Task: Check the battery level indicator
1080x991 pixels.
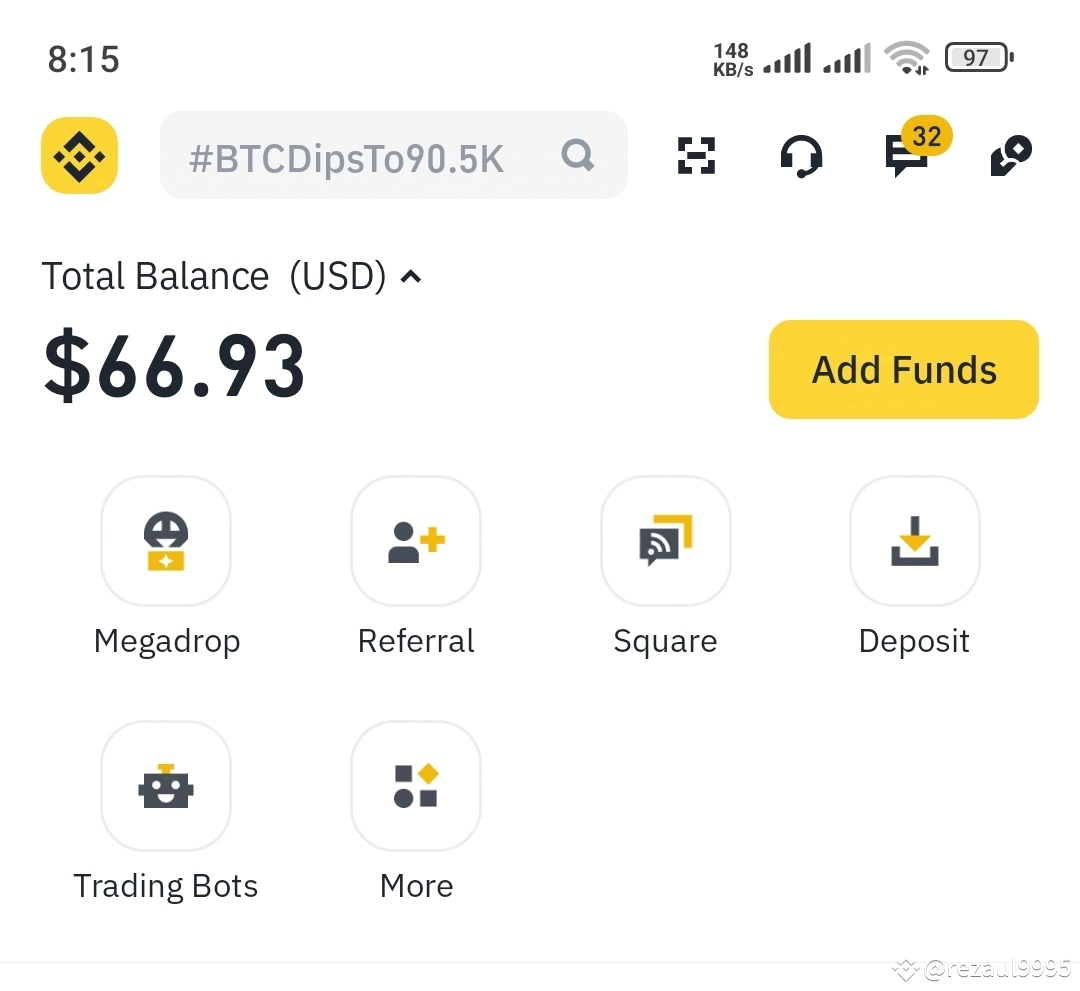Action: click(978, 57)
